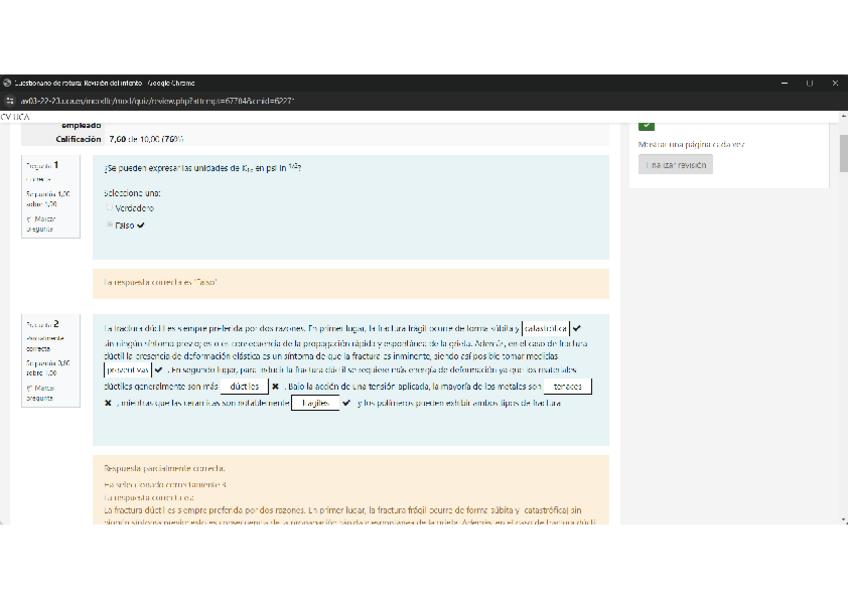Click Mostrar una página cada vez link
The height and width of the screenshot is (599, 848).
[x=690, y=145]
